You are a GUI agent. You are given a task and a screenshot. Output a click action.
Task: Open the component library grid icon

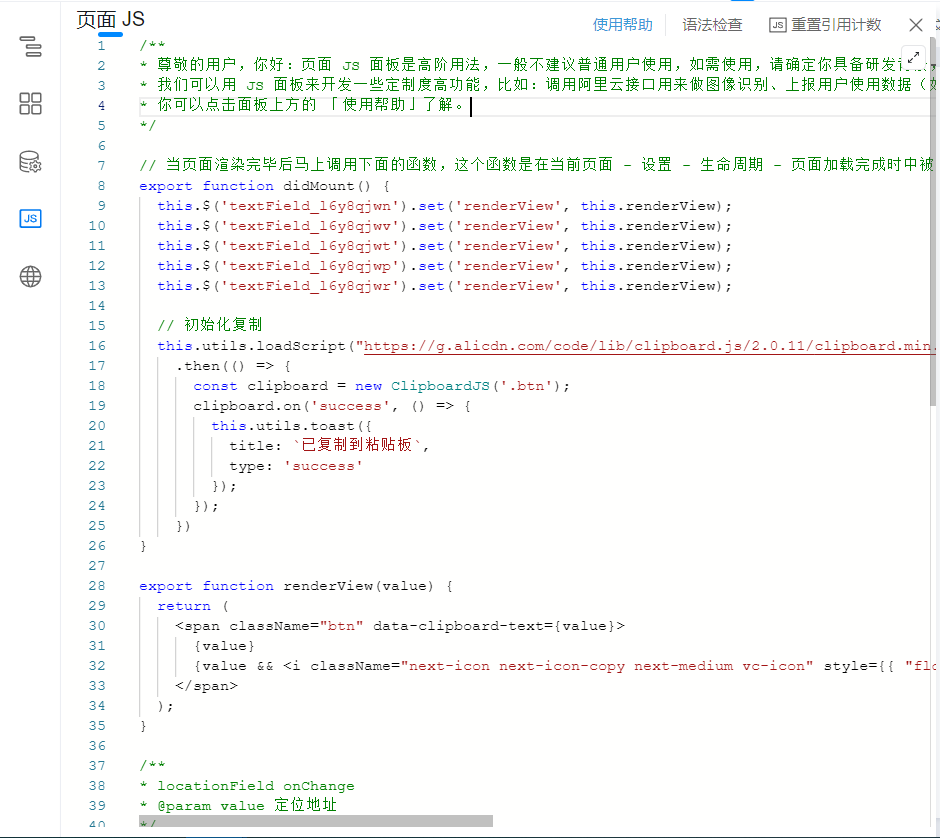30,104
